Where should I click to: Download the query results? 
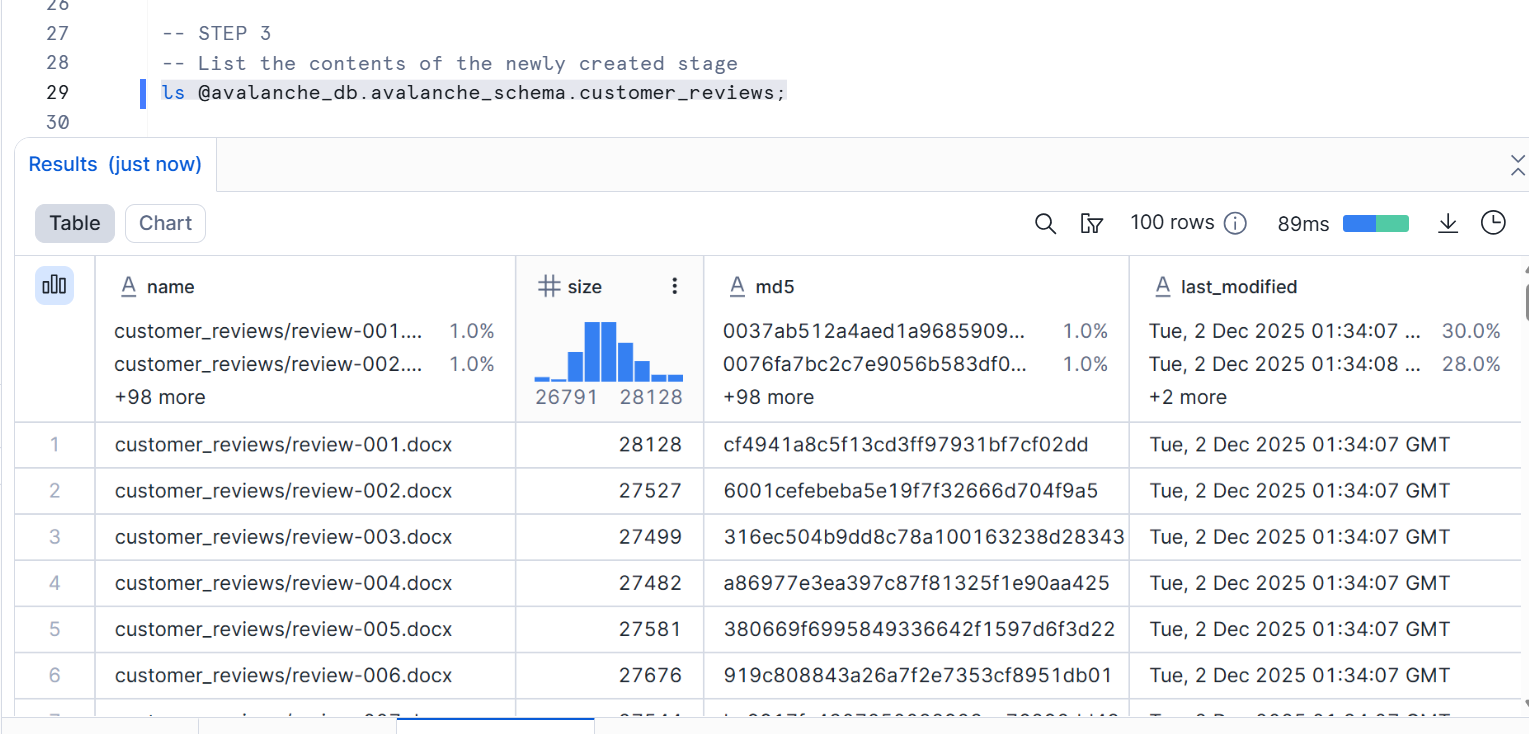(1447, 223)
